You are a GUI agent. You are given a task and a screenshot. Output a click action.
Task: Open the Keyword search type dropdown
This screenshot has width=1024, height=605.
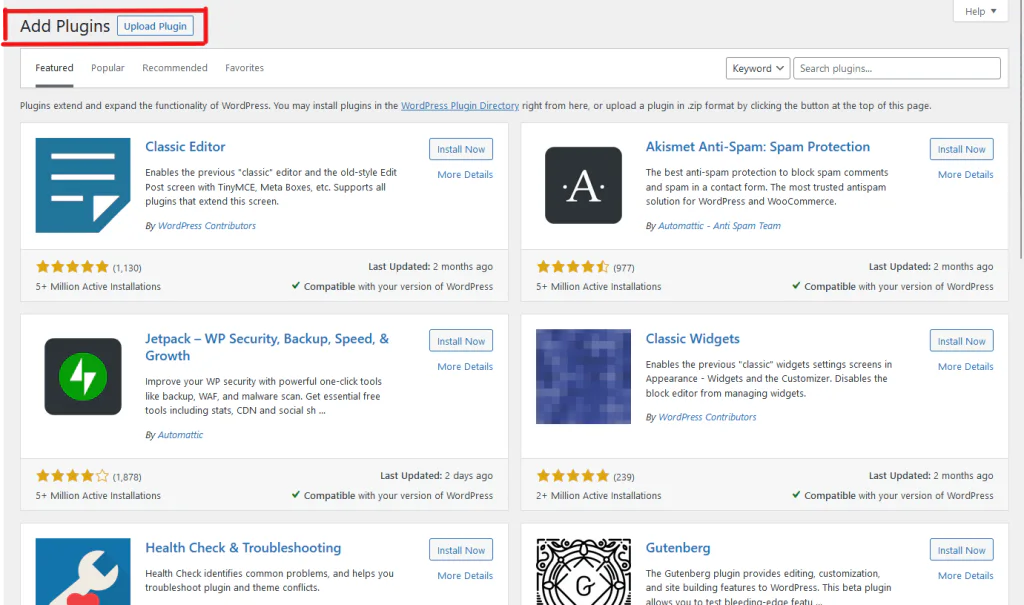pos(758,68)
